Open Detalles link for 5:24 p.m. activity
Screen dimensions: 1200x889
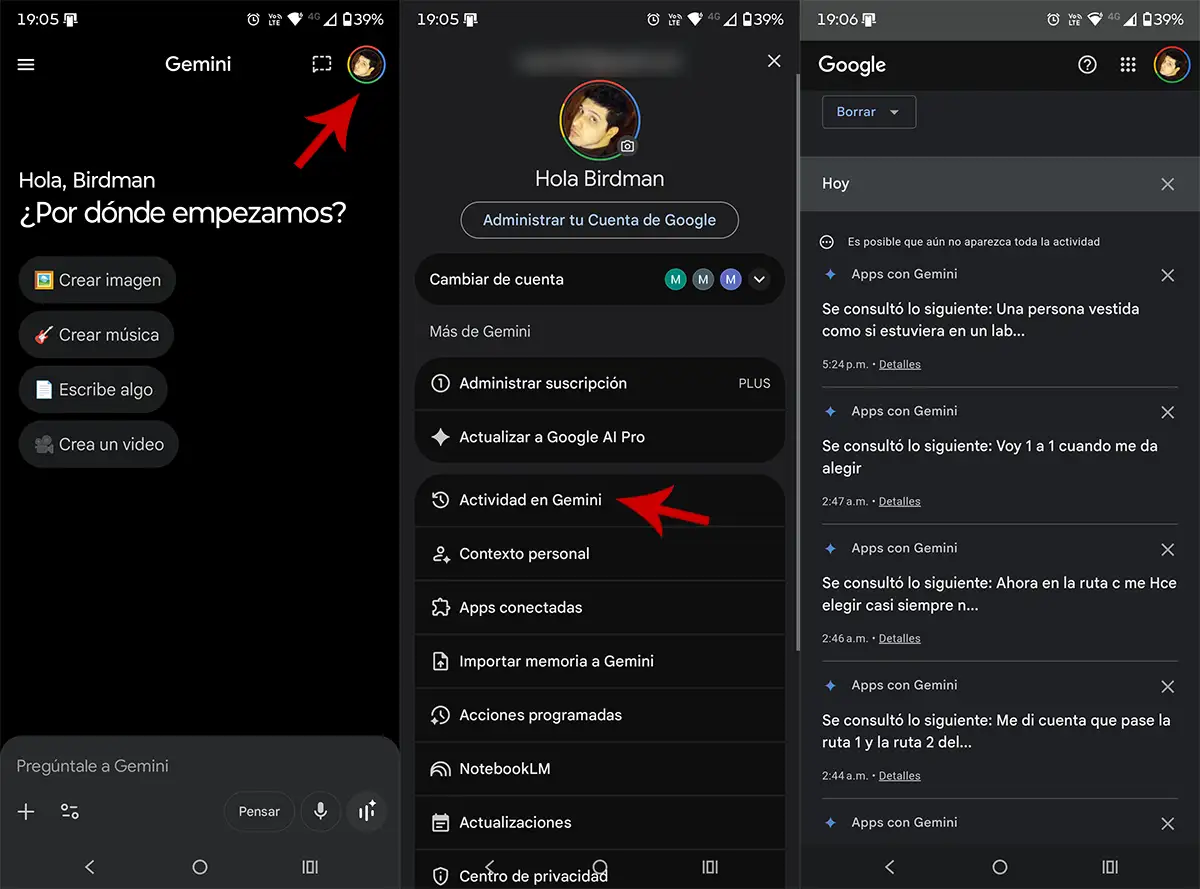899,365
